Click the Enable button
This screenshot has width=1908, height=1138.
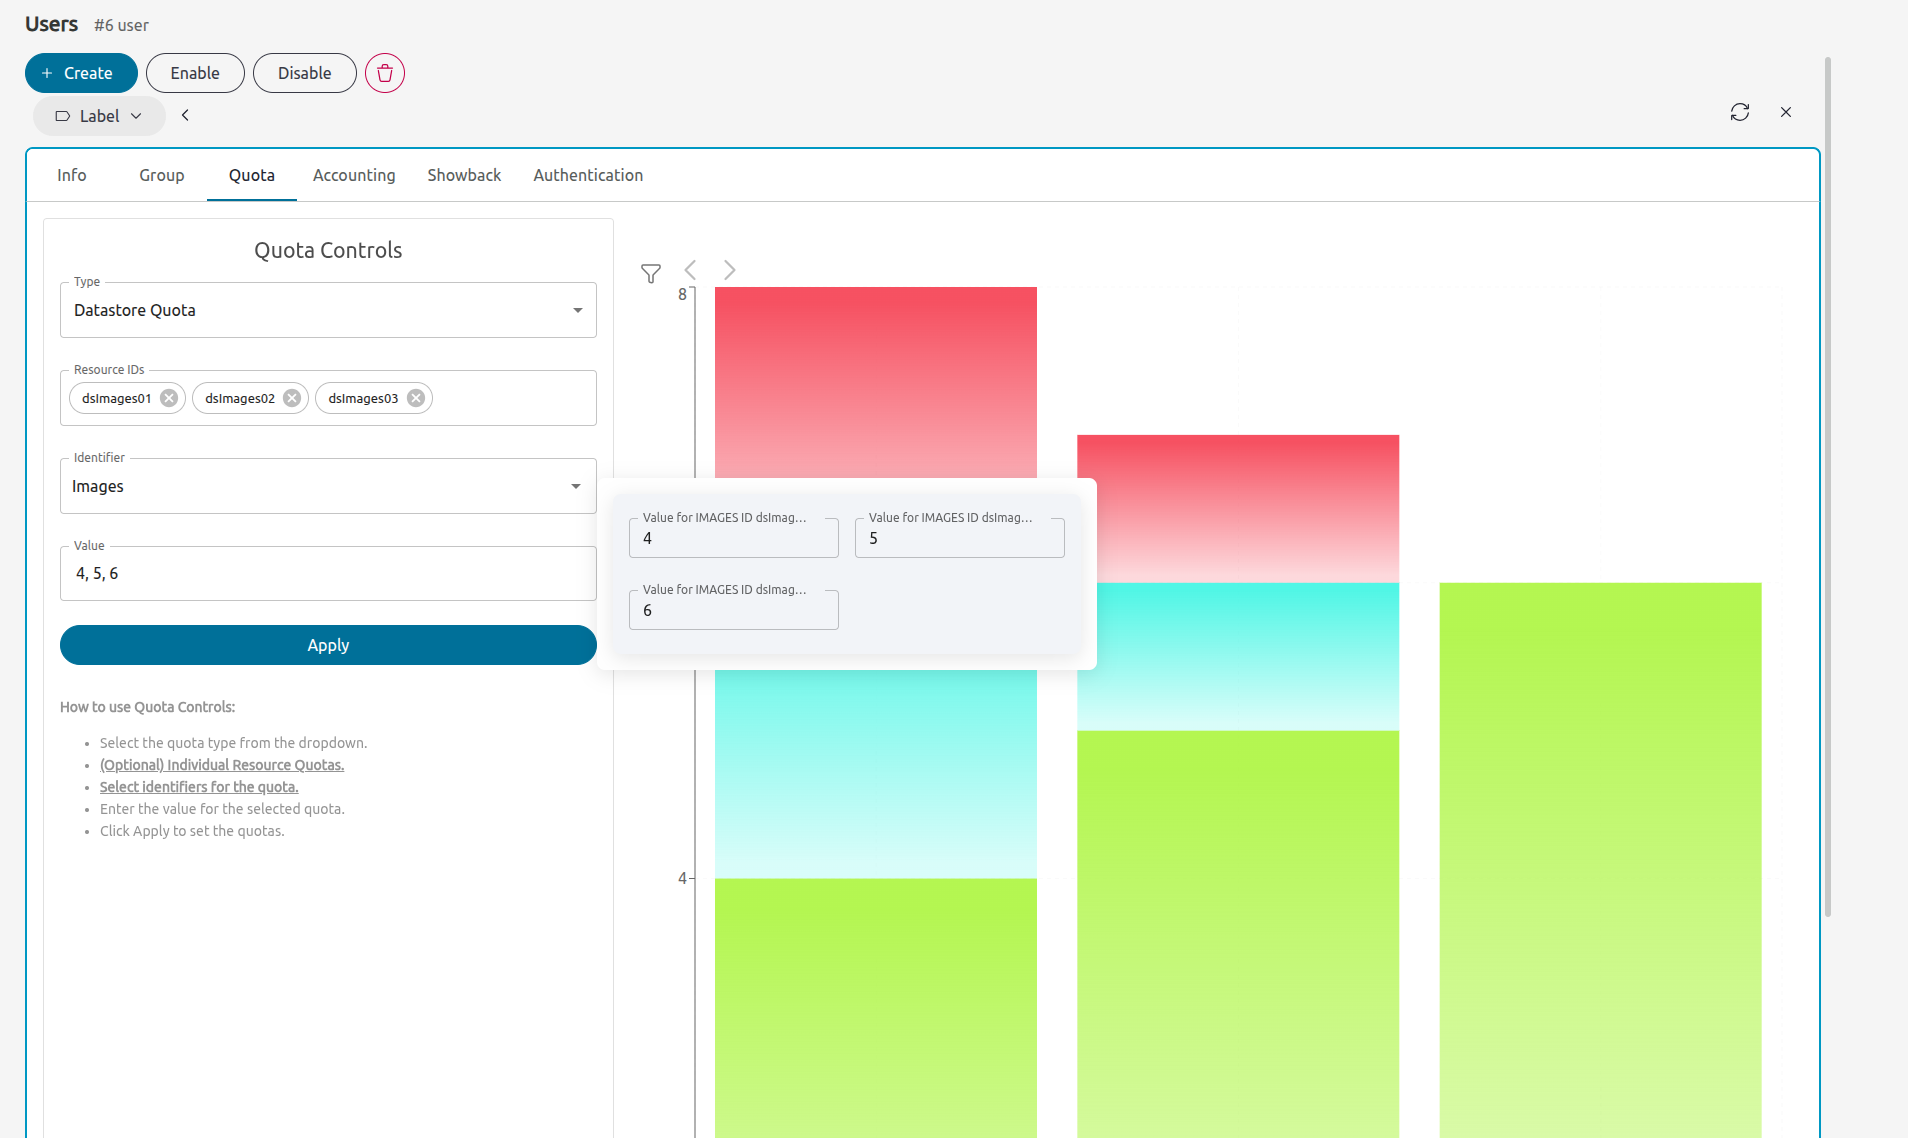click(x=195, y=73)
